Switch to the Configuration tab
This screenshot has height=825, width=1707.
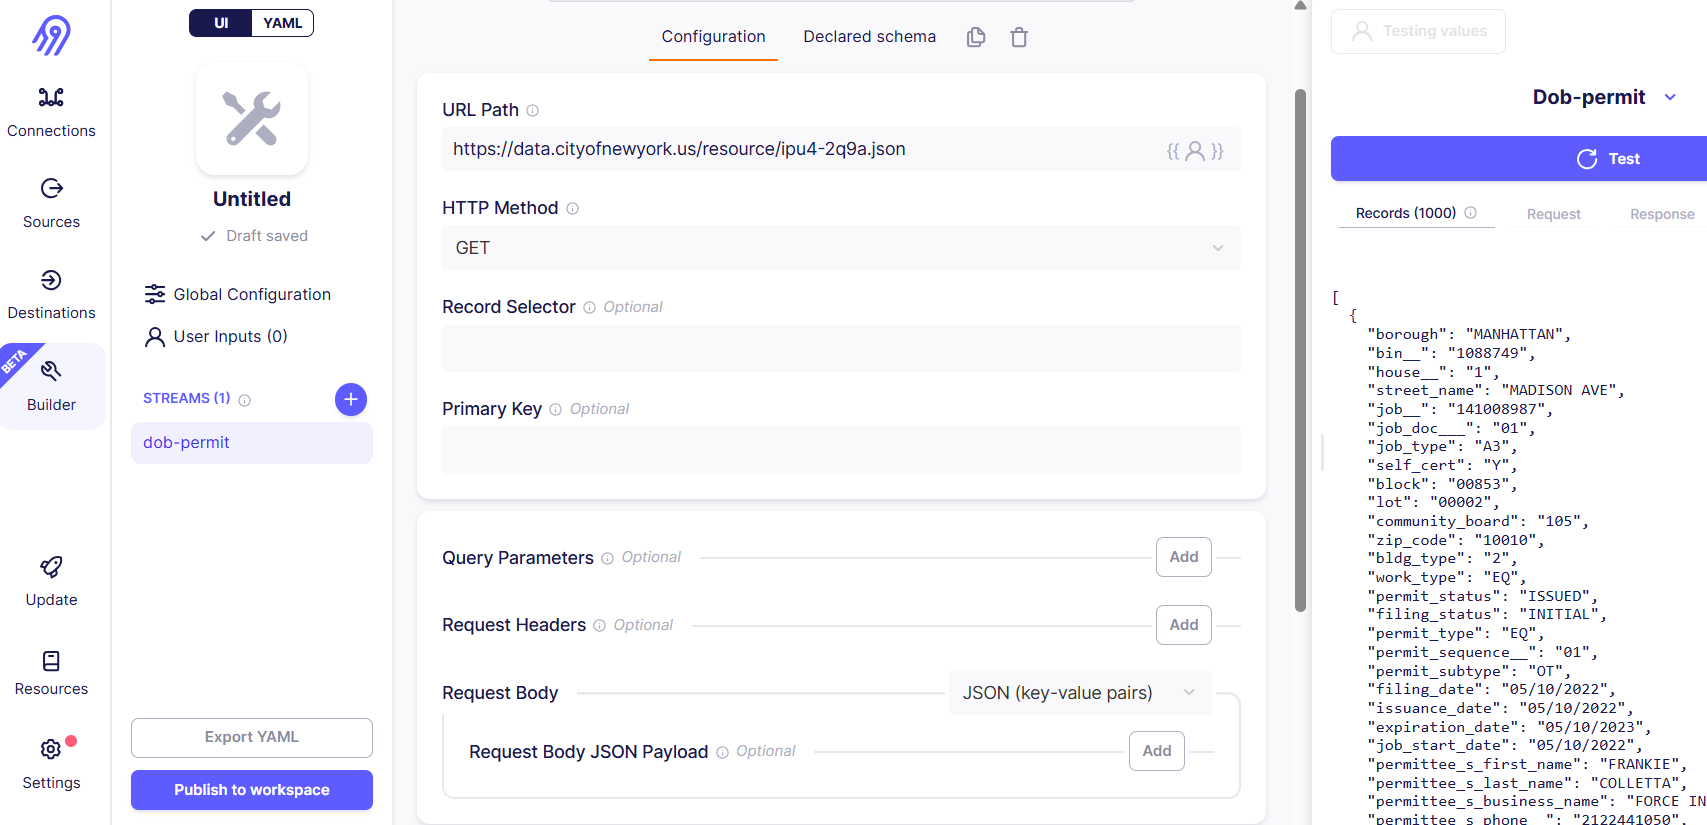point(713,37)
